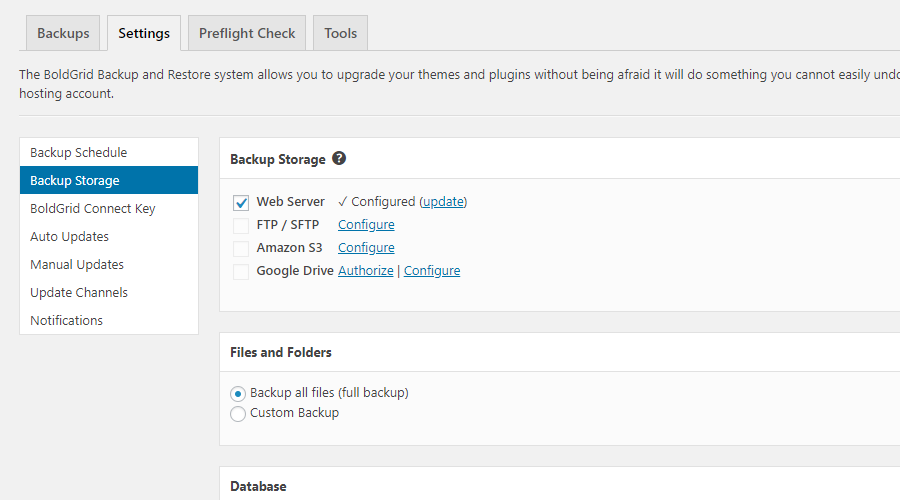Check the Google Drive storage checkbox
This screenshot has height=500, width=900.
click(x=241, y=271)
